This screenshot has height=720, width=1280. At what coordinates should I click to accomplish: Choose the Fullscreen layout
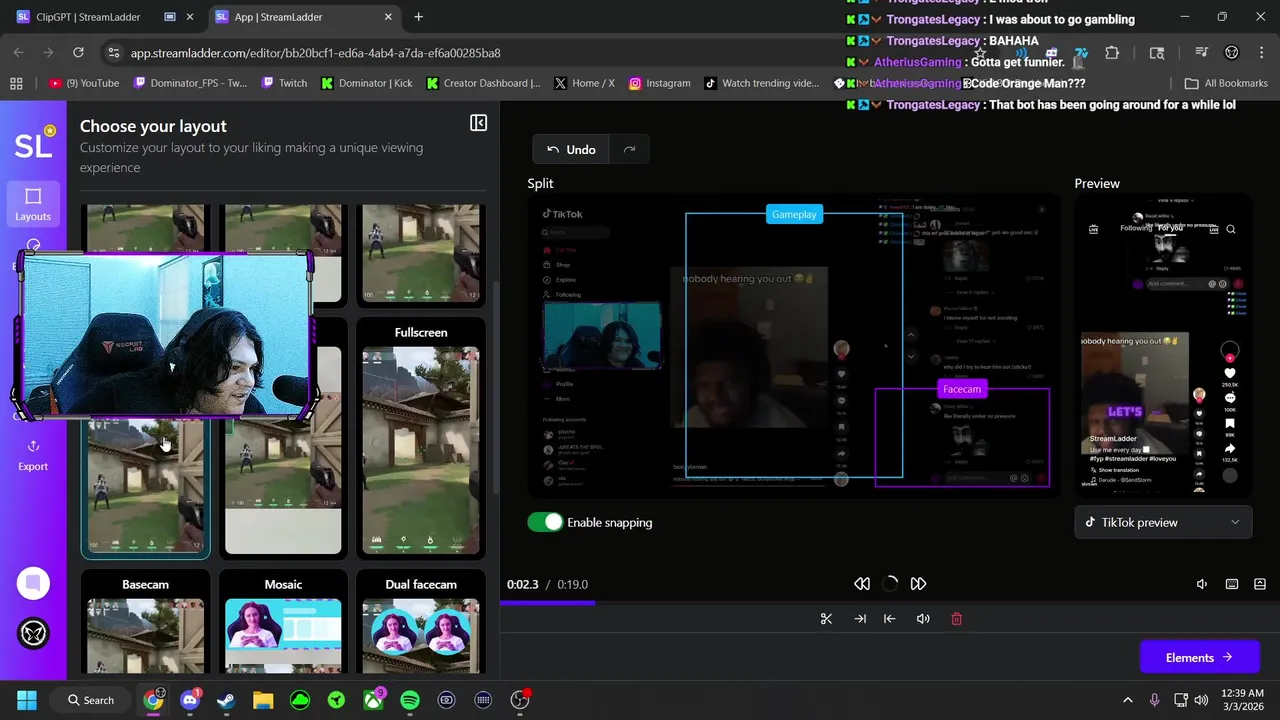[x=421, y=438]
